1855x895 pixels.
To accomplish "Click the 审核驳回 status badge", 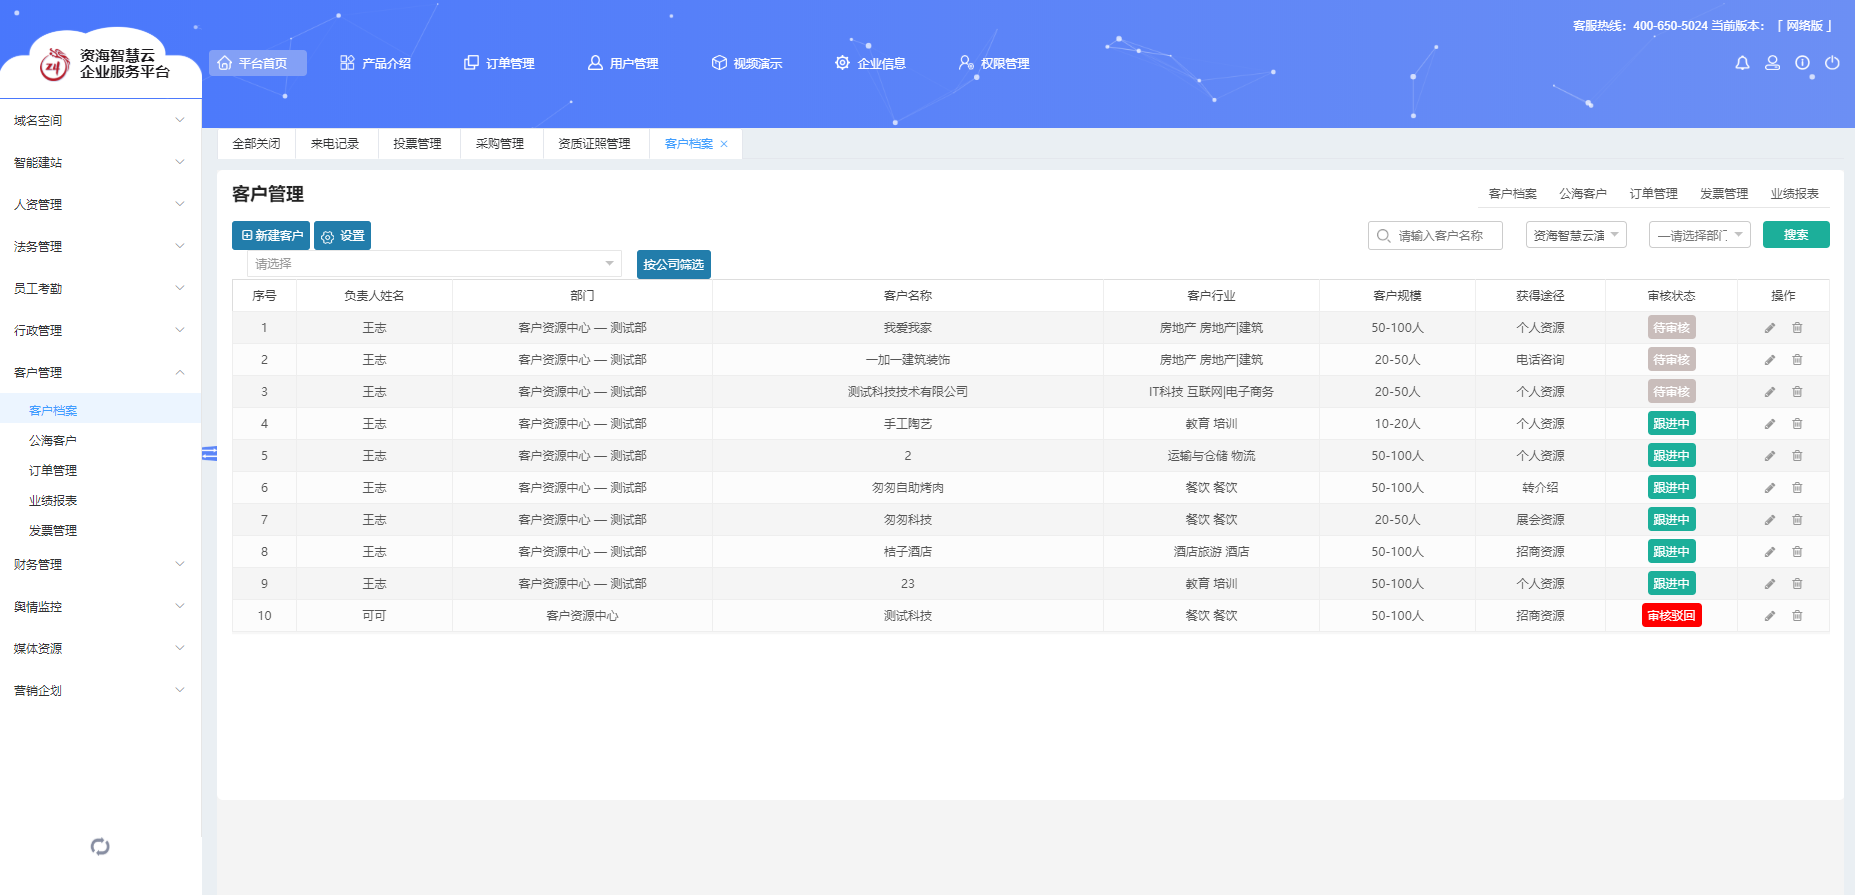I will point(1671,616).
